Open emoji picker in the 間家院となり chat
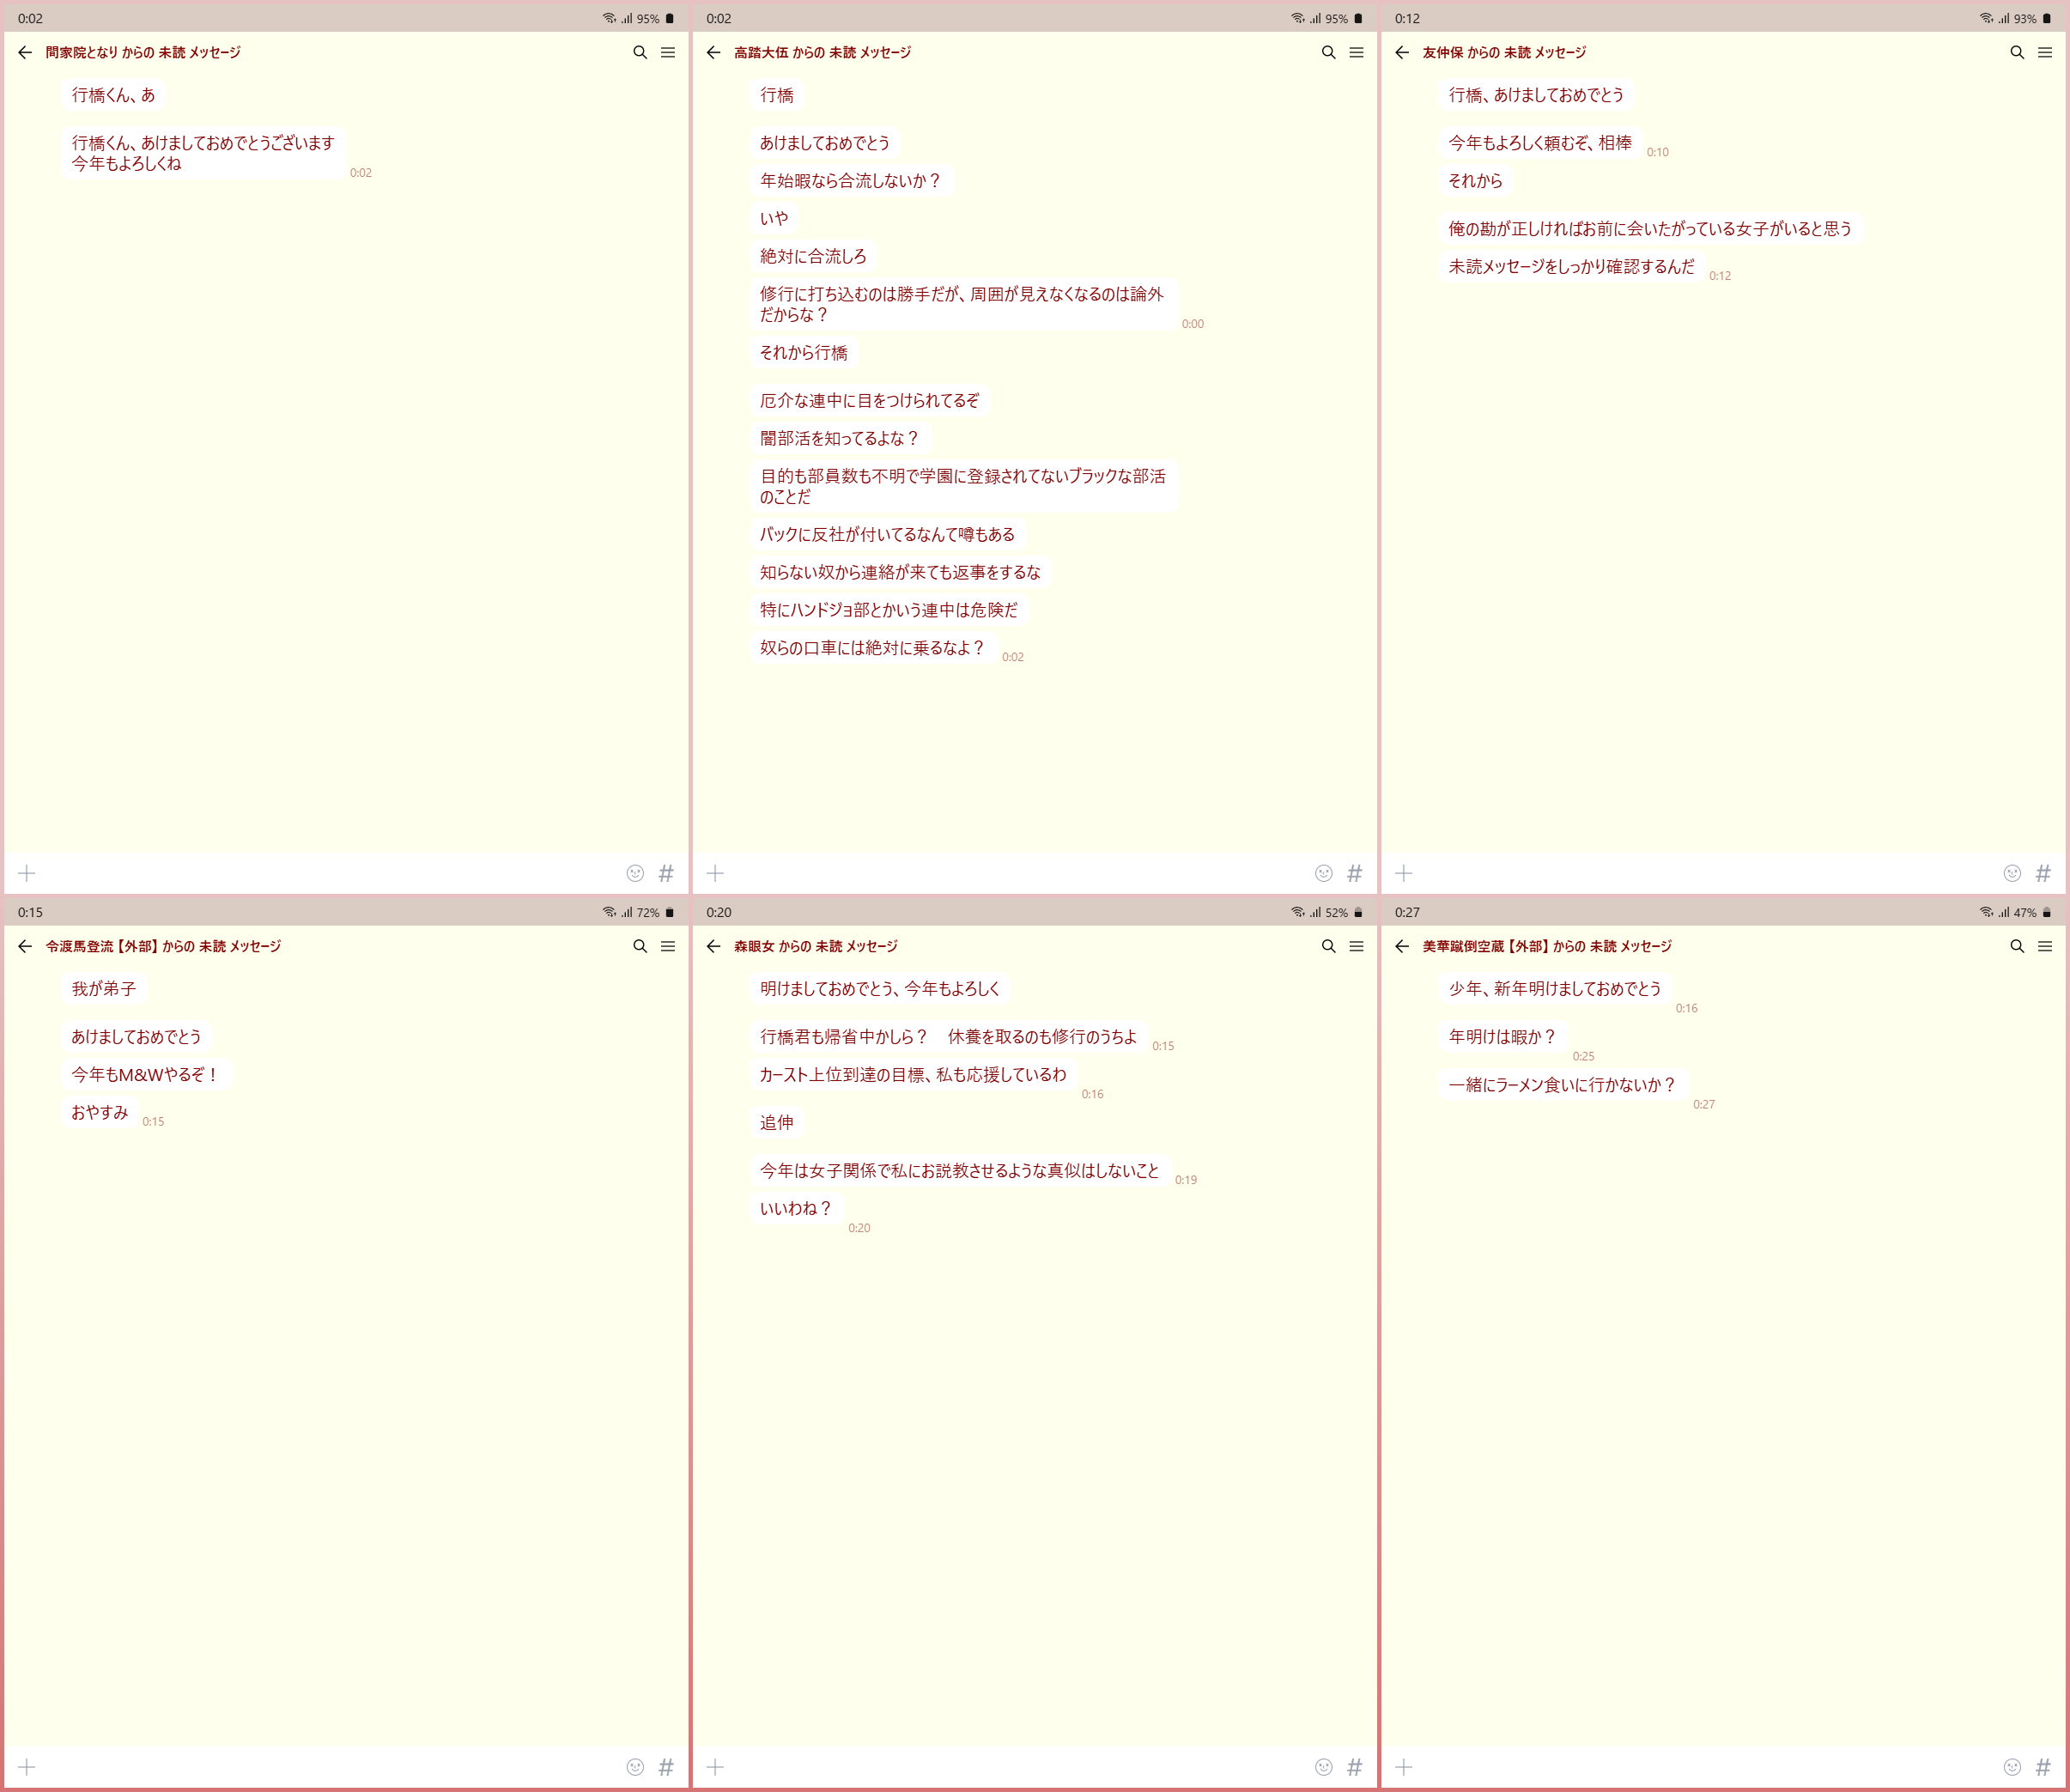Viewport: 2070px width, 1792px height. [x=635, y=873]
